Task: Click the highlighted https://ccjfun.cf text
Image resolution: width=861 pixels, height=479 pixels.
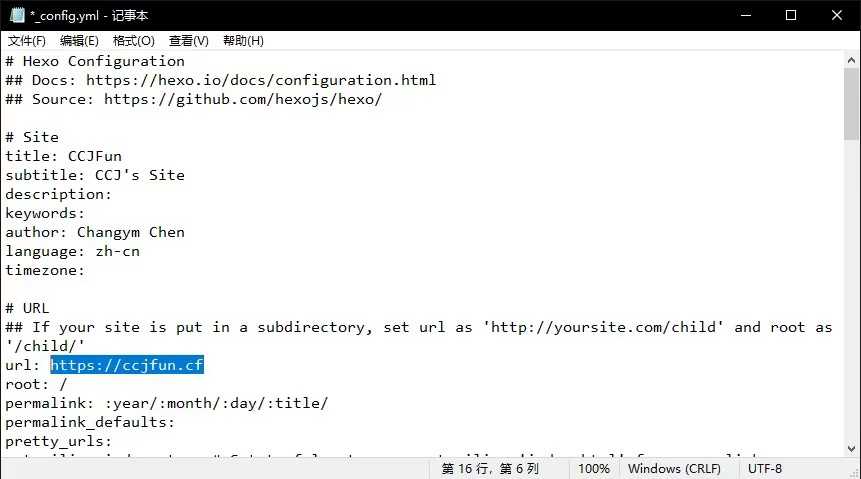Action: click(127, 365)
